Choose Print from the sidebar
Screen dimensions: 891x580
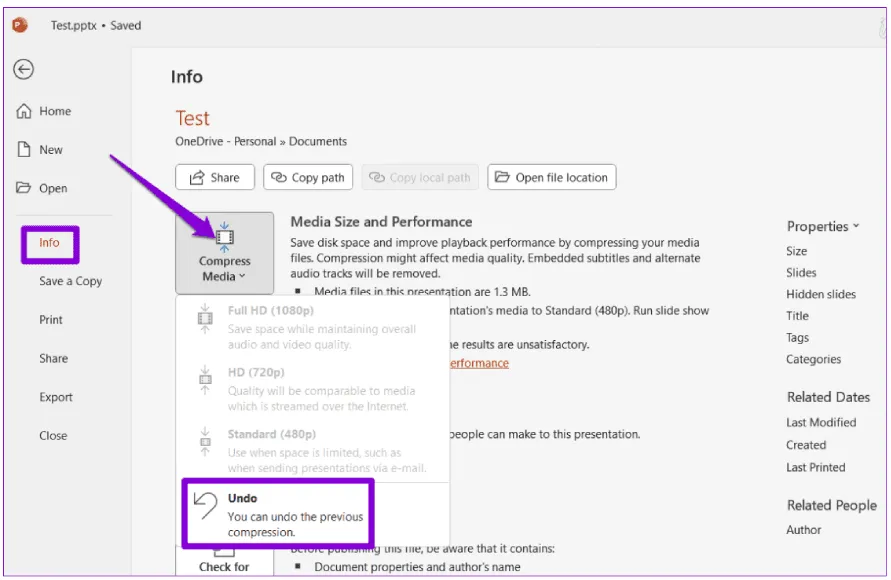tap(51, 320)
